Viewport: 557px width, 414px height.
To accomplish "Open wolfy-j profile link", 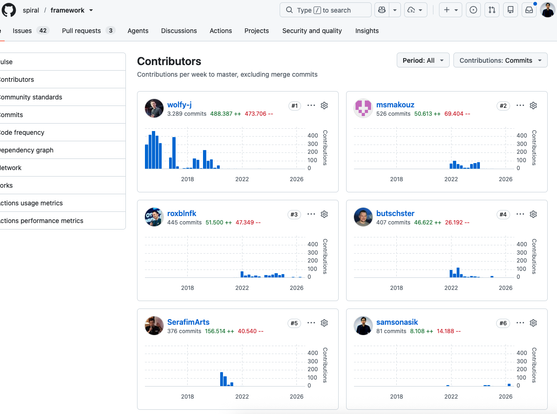I will click(179, 104).
